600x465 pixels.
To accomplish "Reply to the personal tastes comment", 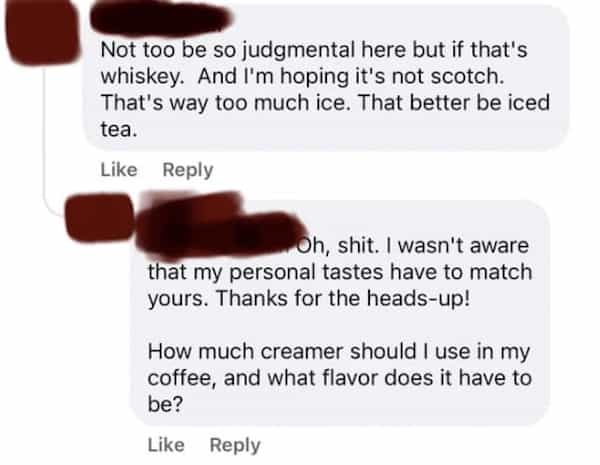I will 235,445.
